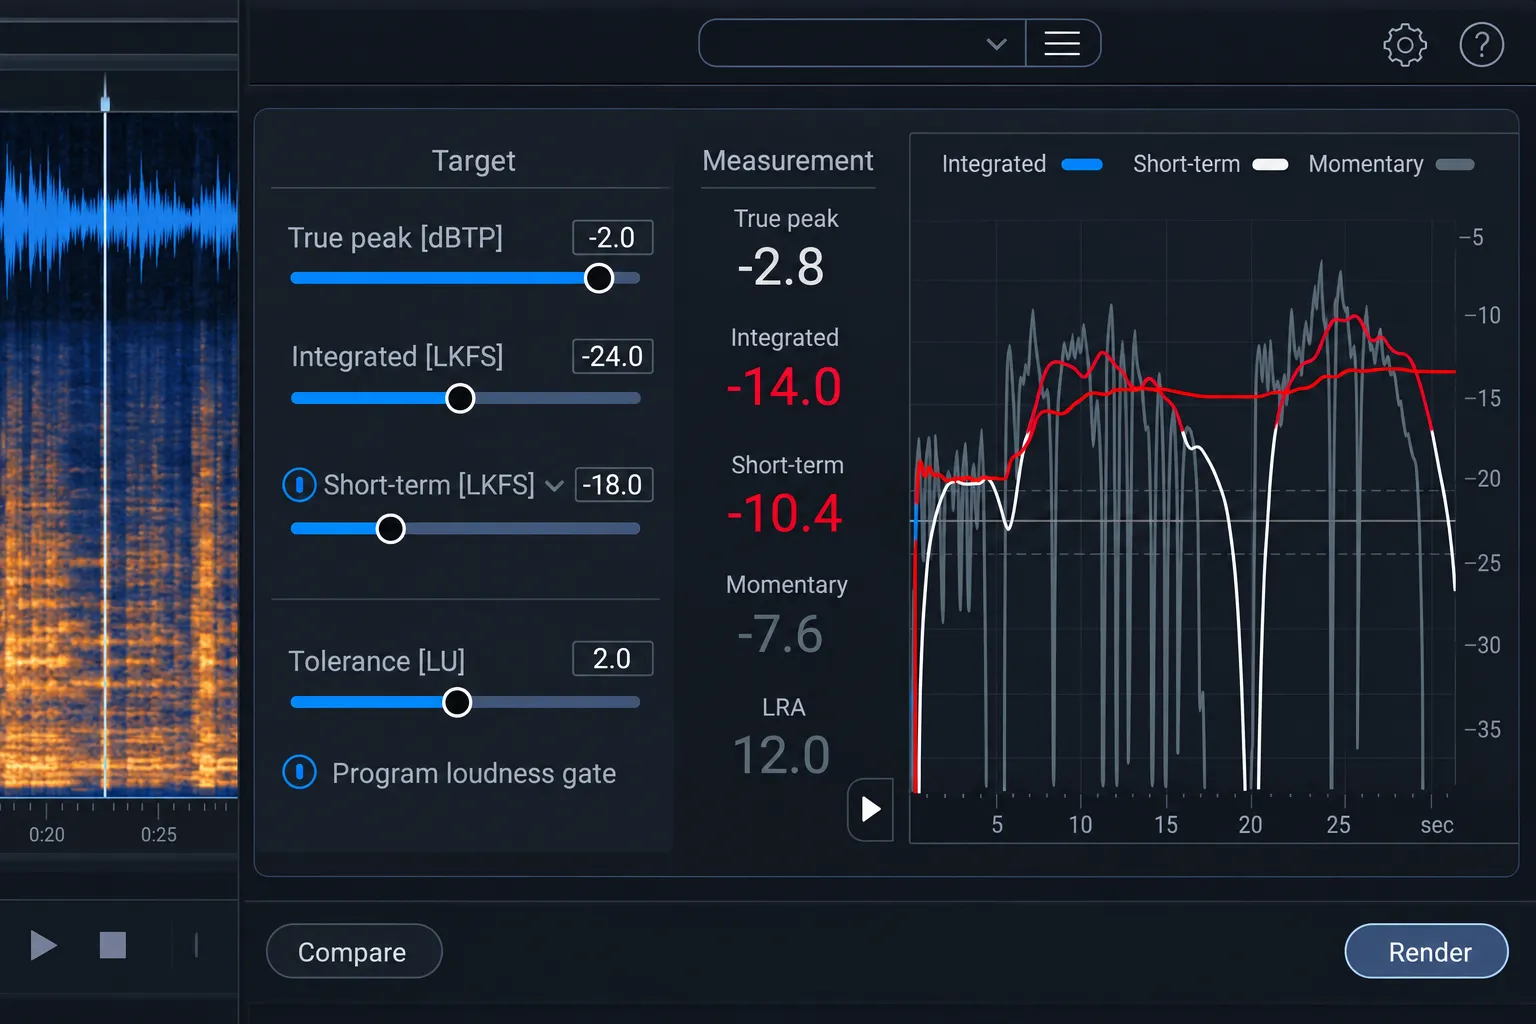Toggle the Short-term legend white swatch
Image resolution: width=1536 pixels, height=1024 pixels.
pyautogui.click(x=1270, y=165)
